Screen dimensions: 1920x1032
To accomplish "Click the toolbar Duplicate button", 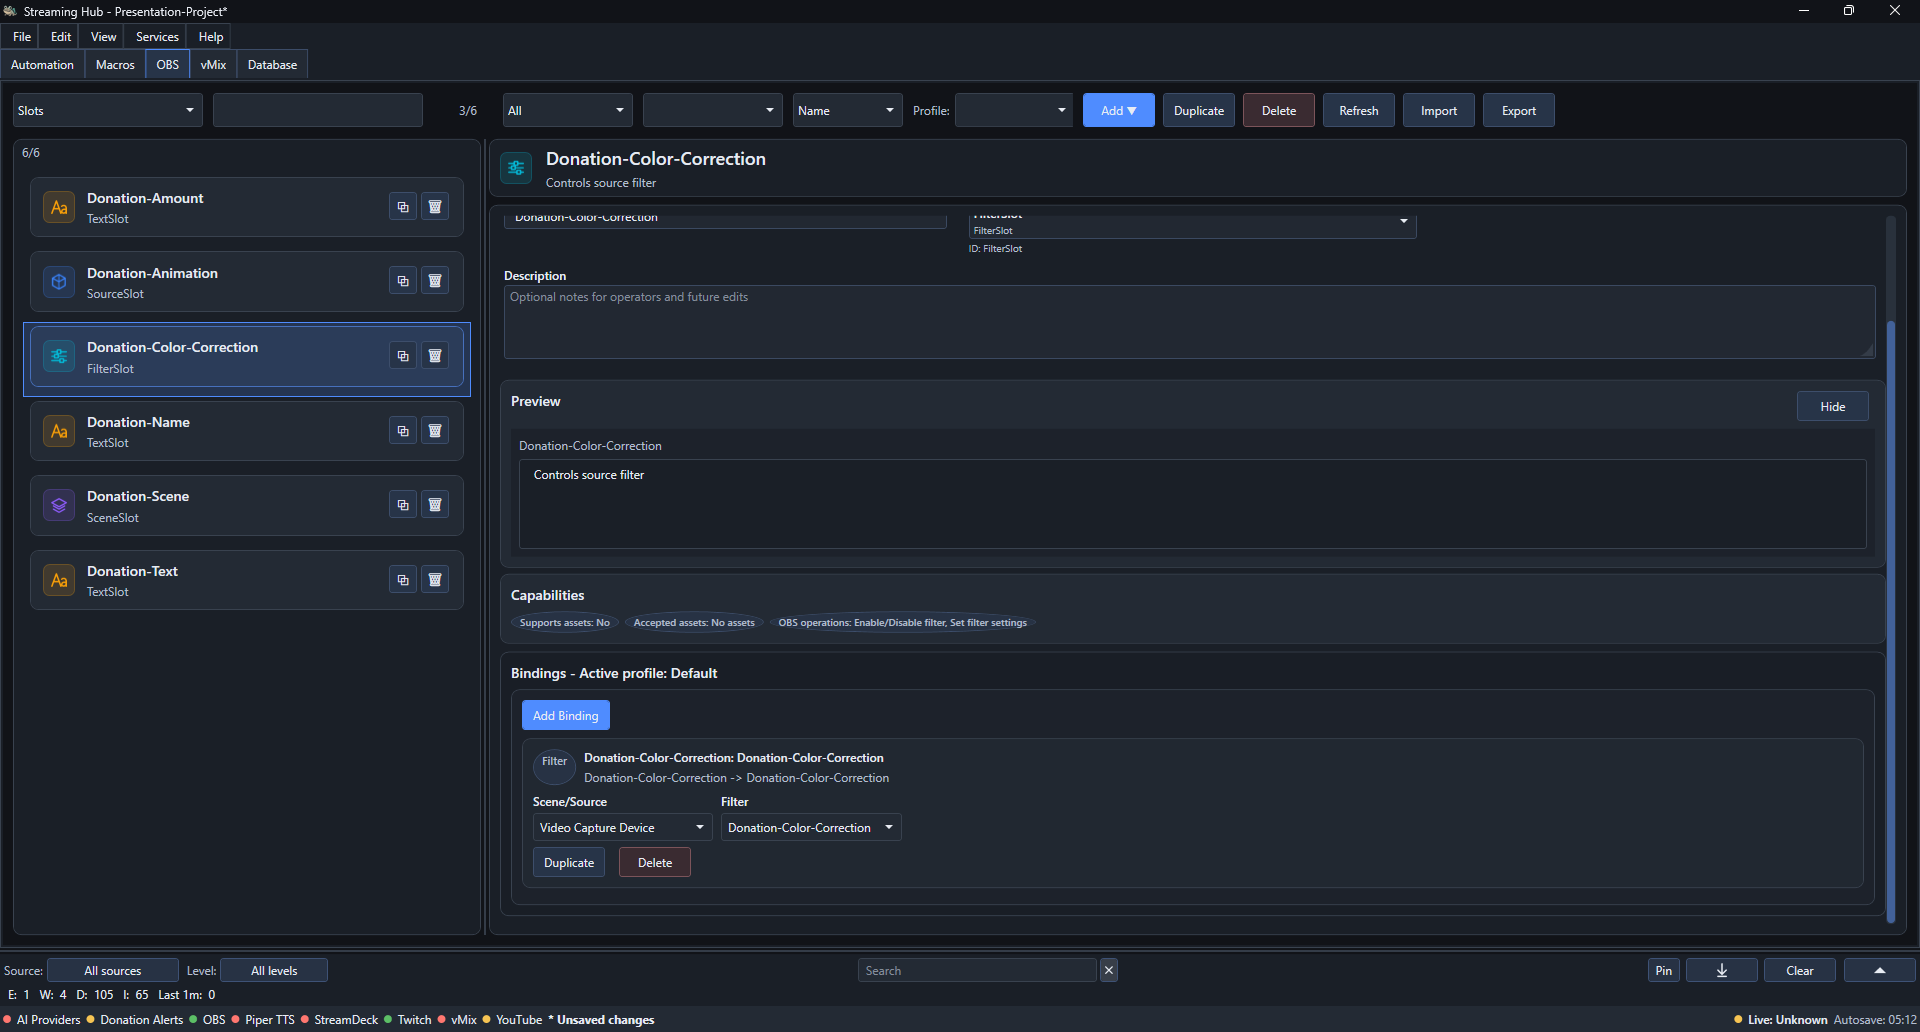I will click(1199, 110).
